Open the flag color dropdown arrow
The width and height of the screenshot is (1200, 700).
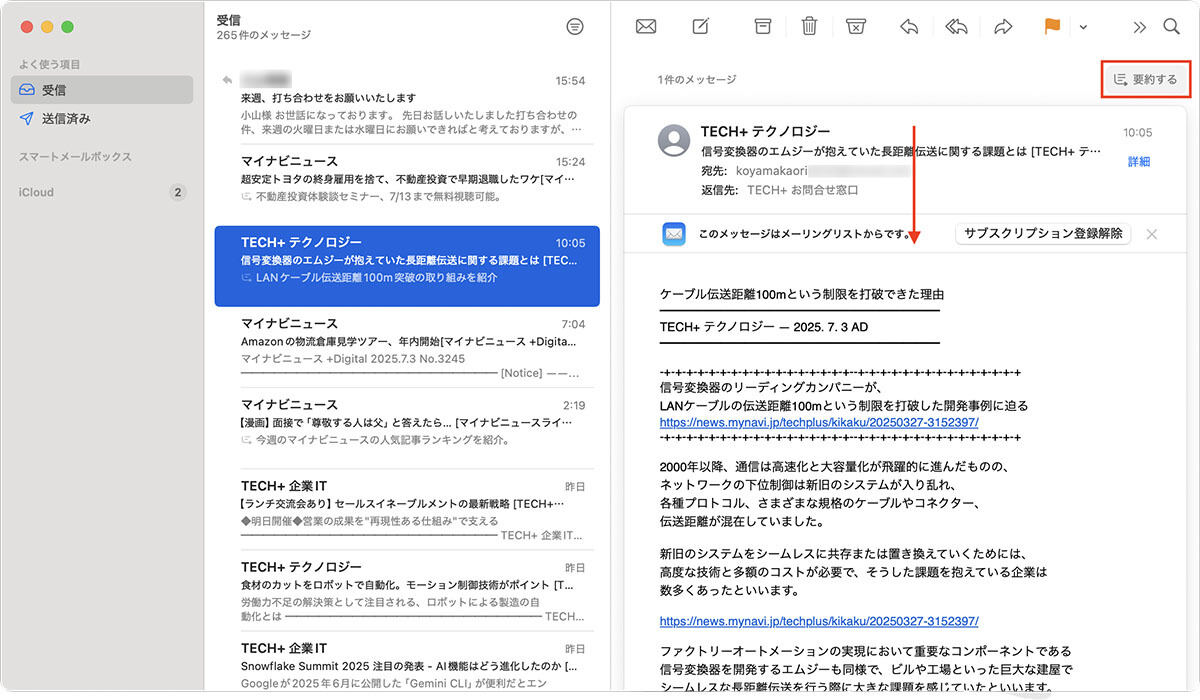click(x=1083, y=28)
